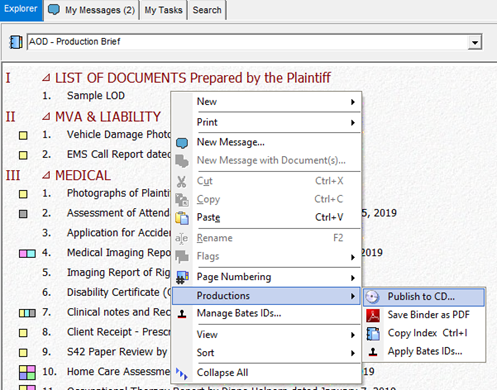Click the scissors icon next to Cut
Screen dimensions: 497x390
coord(181,181)
